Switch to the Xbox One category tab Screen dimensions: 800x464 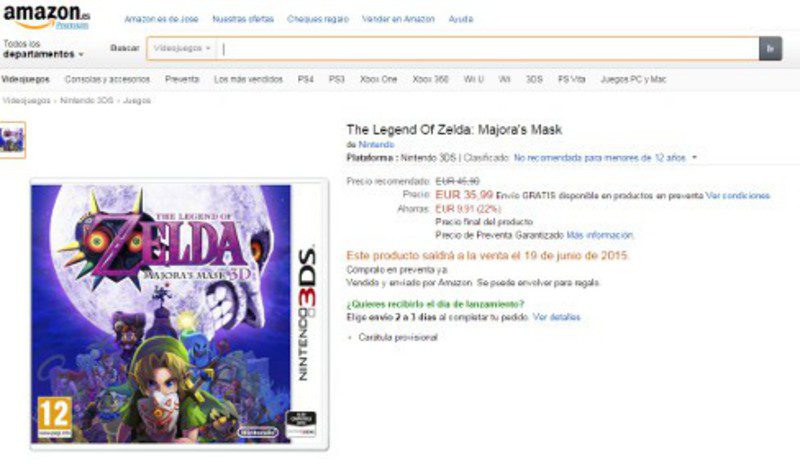379,79
